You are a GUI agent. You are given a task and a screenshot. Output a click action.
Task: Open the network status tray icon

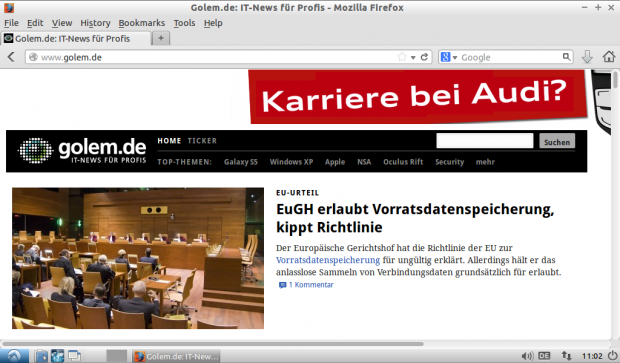[567, 356]
